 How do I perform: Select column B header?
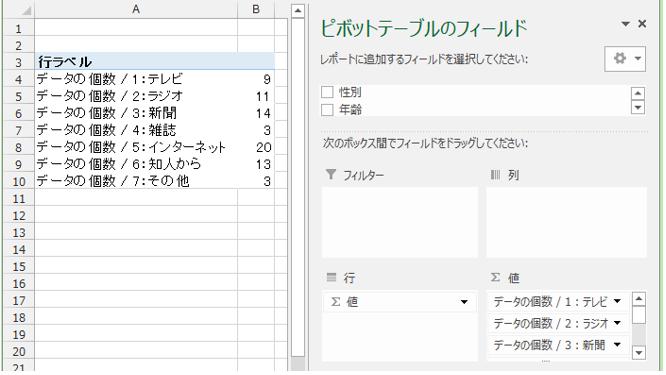256,9
